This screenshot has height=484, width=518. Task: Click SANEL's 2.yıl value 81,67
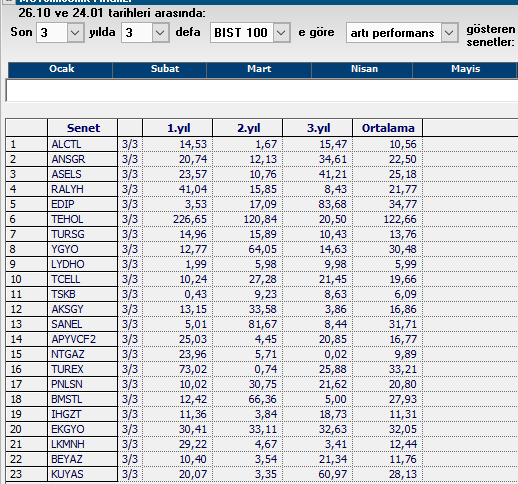pyautogui.click(x=262, y=324)
